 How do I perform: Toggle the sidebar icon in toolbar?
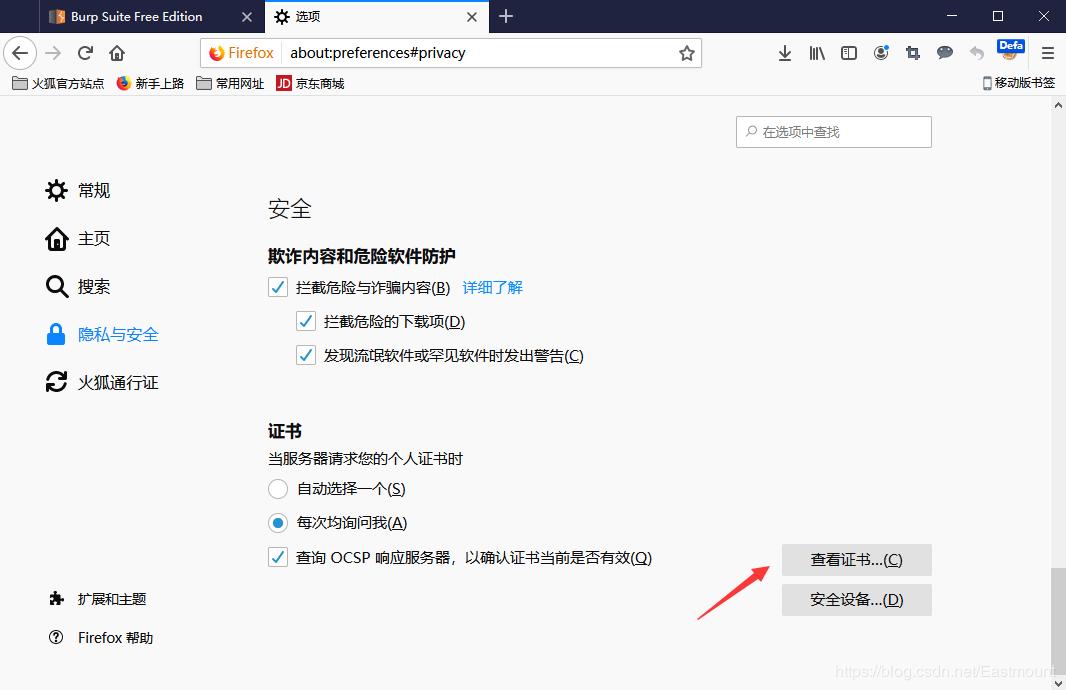click(x=848, y=53)
